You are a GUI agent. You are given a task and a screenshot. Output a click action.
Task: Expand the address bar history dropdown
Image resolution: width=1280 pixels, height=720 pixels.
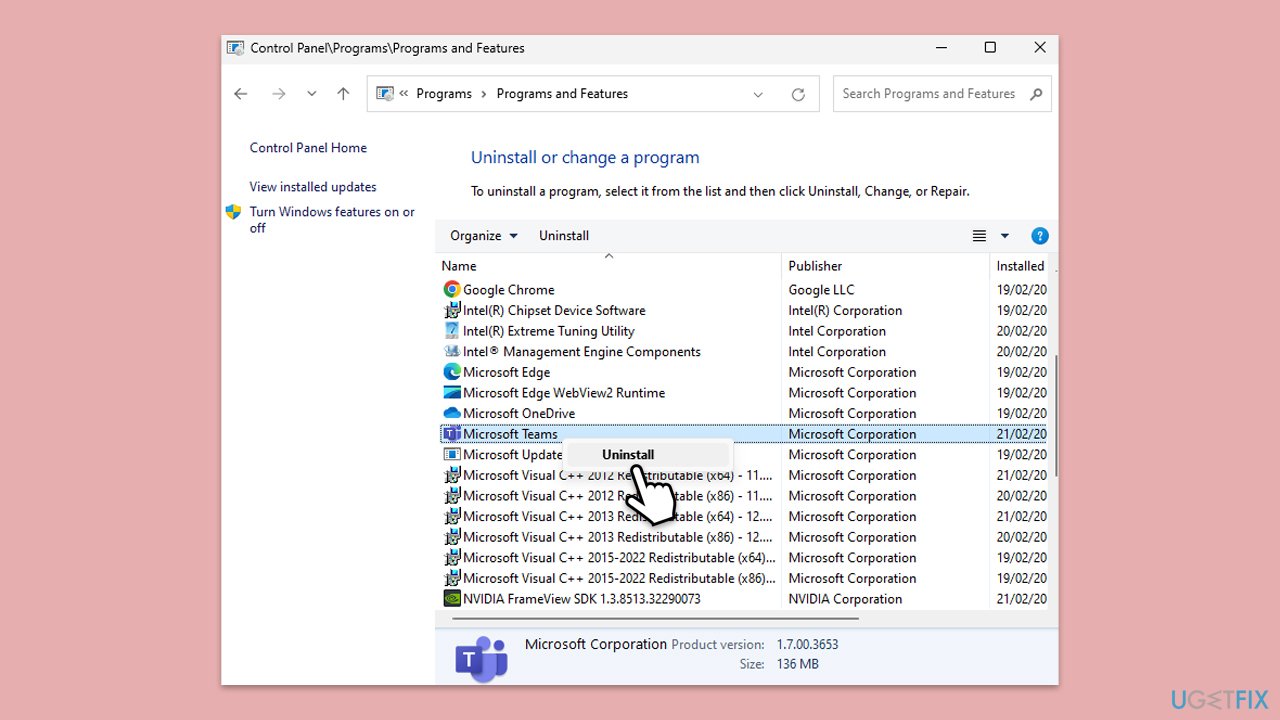[x=758, y=94]
